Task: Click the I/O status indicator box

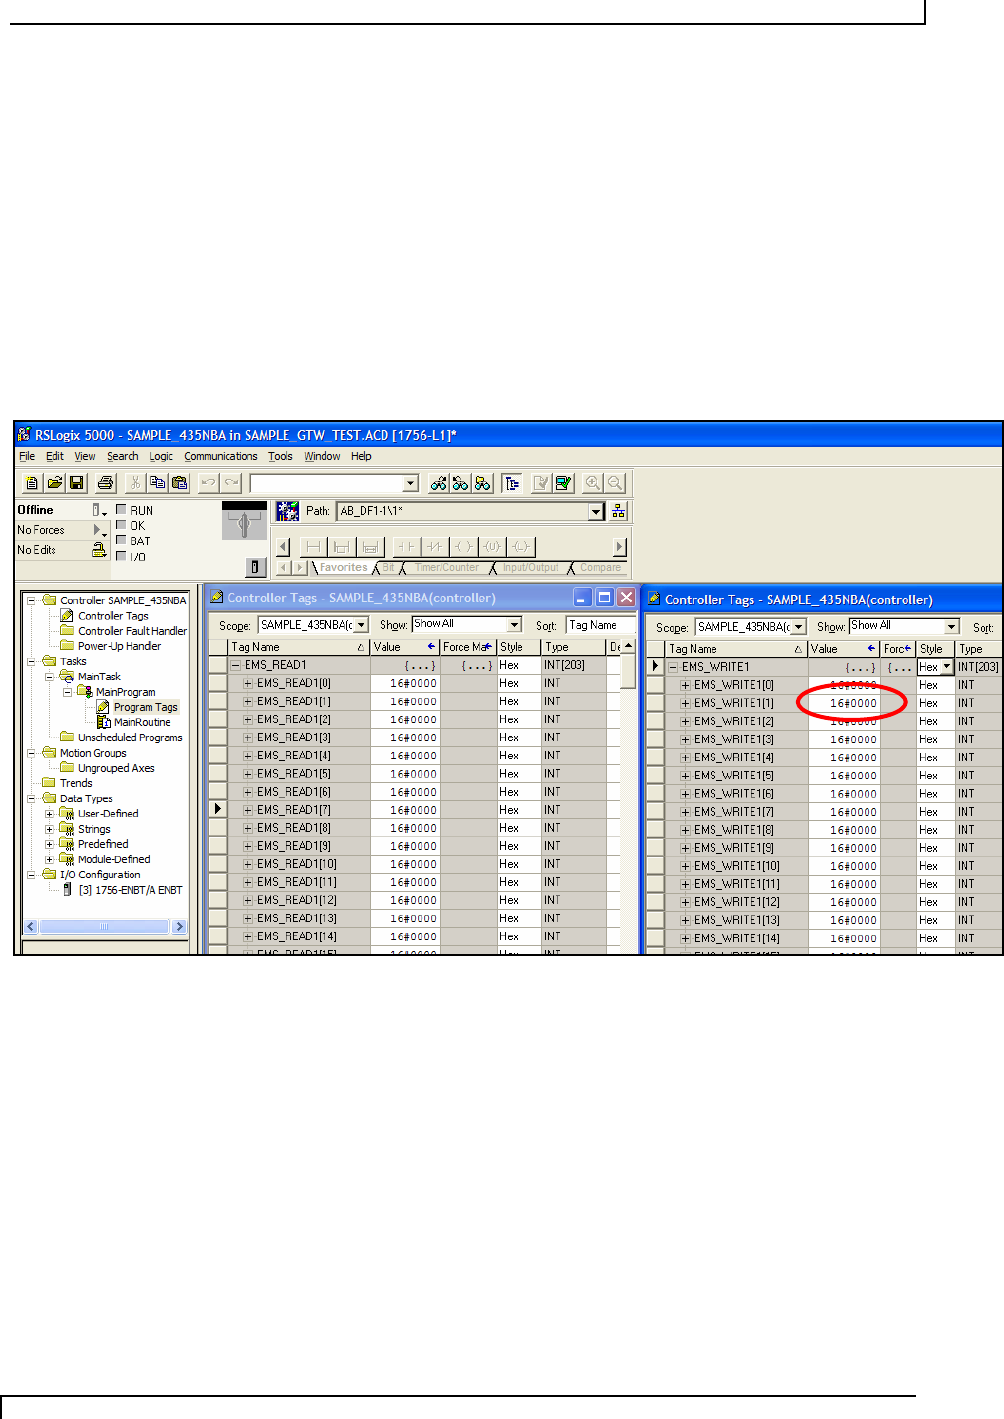Action: (121, 556)
